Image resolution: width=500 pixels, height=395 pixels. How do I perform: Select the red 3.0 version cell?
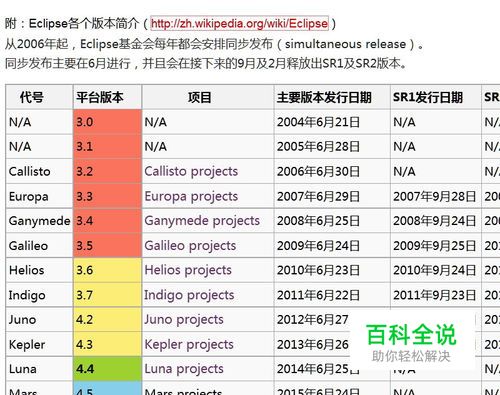point(107,122)
